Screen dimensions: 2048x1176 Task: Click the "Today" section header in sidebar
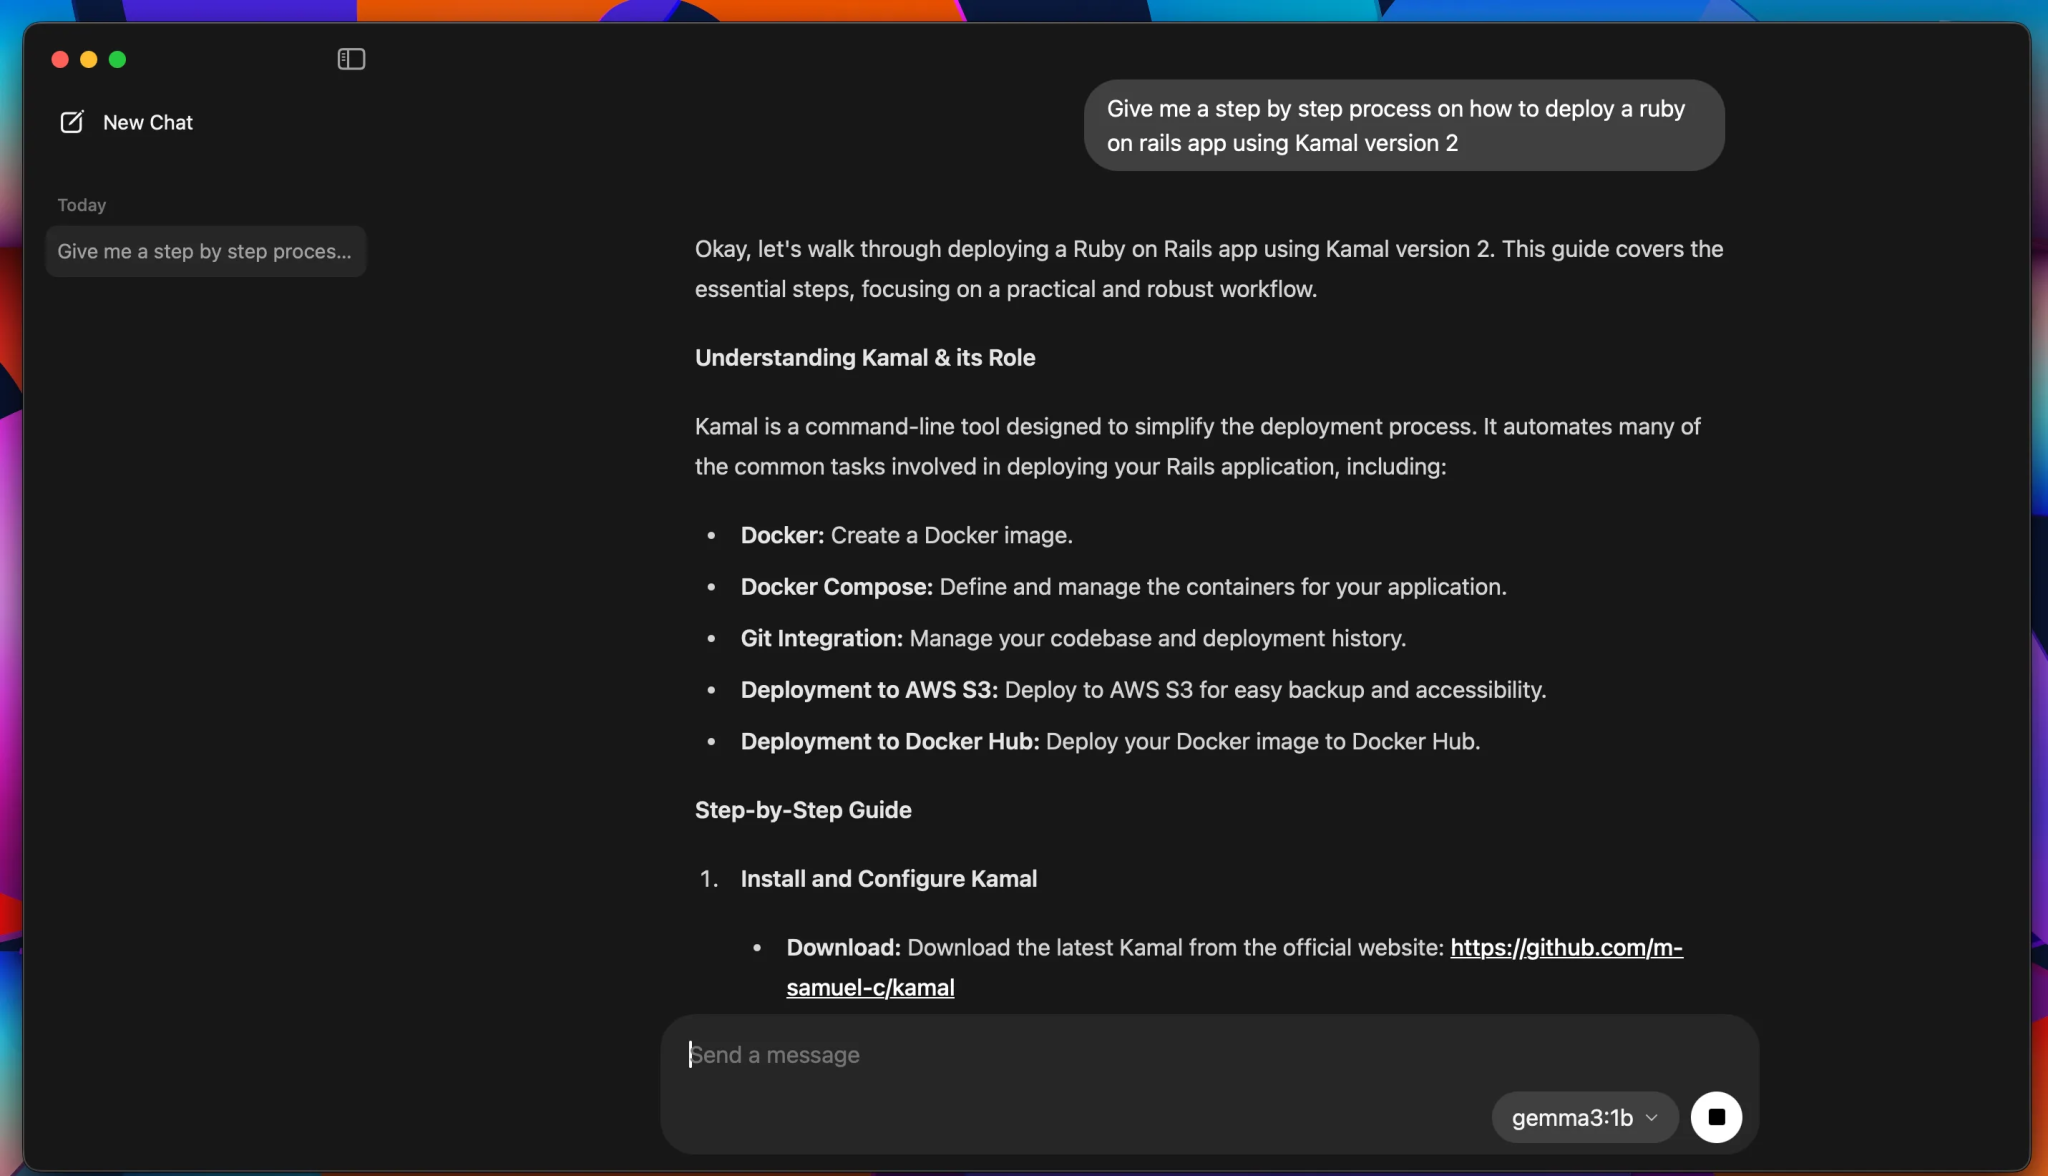coord(82,205)
